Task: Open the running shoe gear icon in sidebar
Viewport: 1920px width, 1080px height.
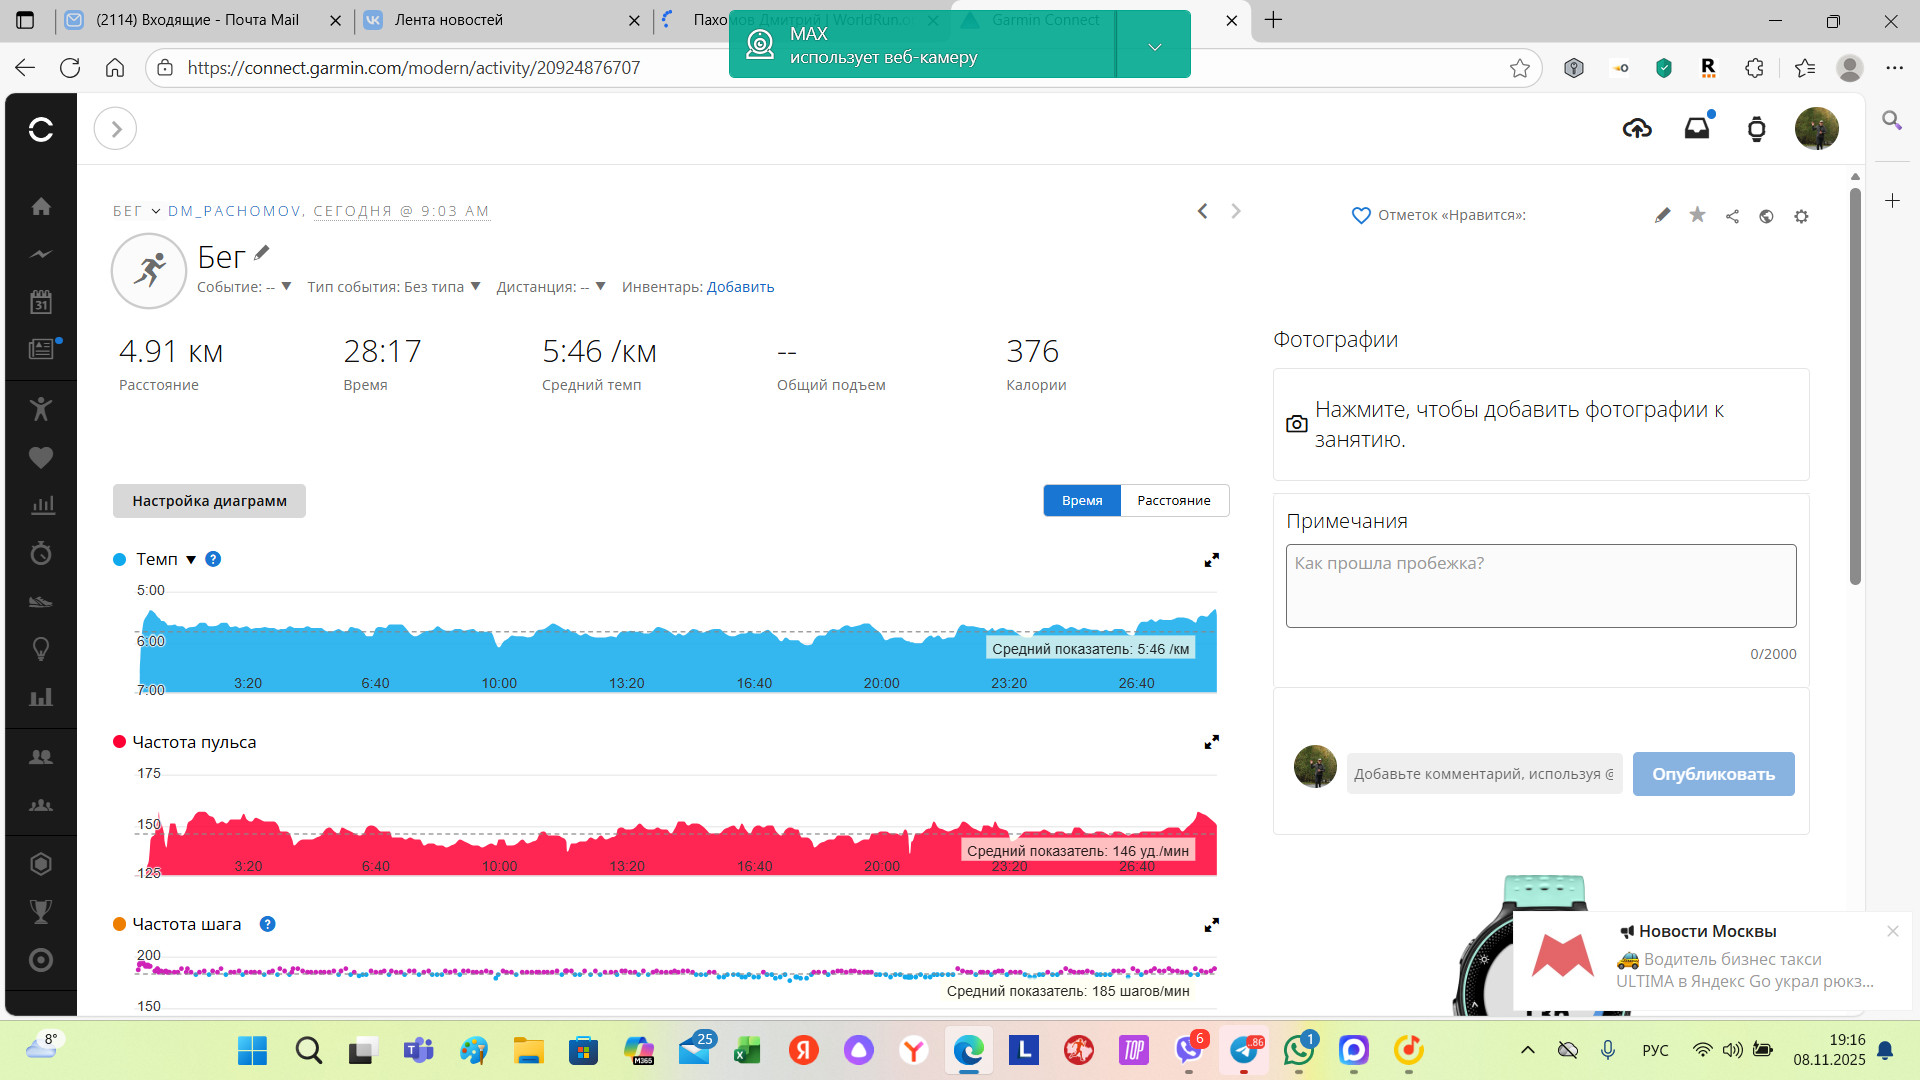Action: point(41,602)
